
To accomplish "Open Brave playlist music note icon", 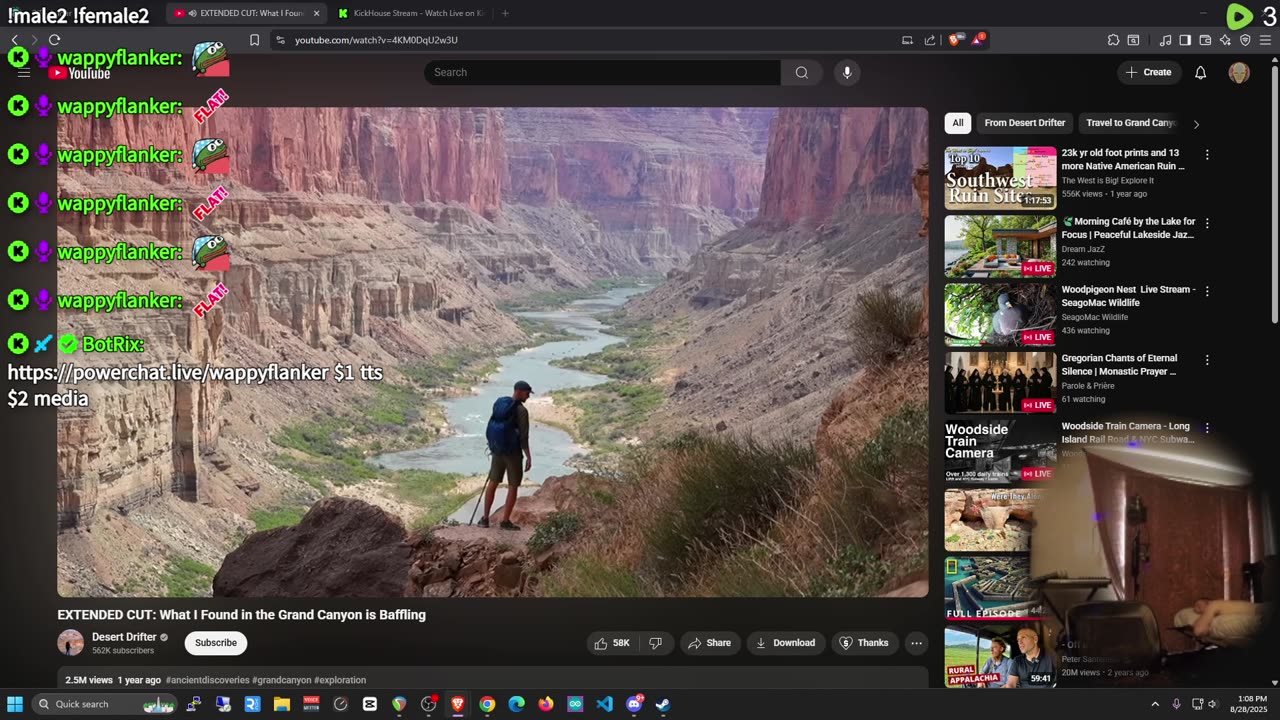I will point(1165,40).
